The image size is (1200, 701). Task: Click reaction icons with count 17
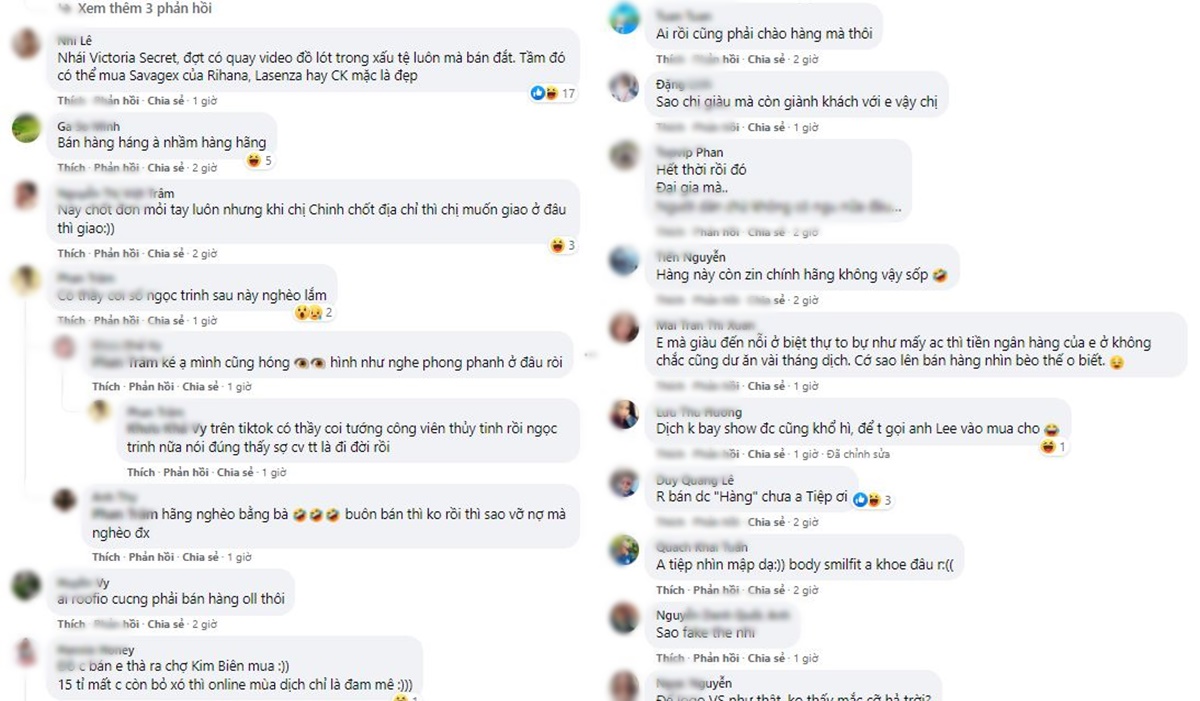(553, 93)
